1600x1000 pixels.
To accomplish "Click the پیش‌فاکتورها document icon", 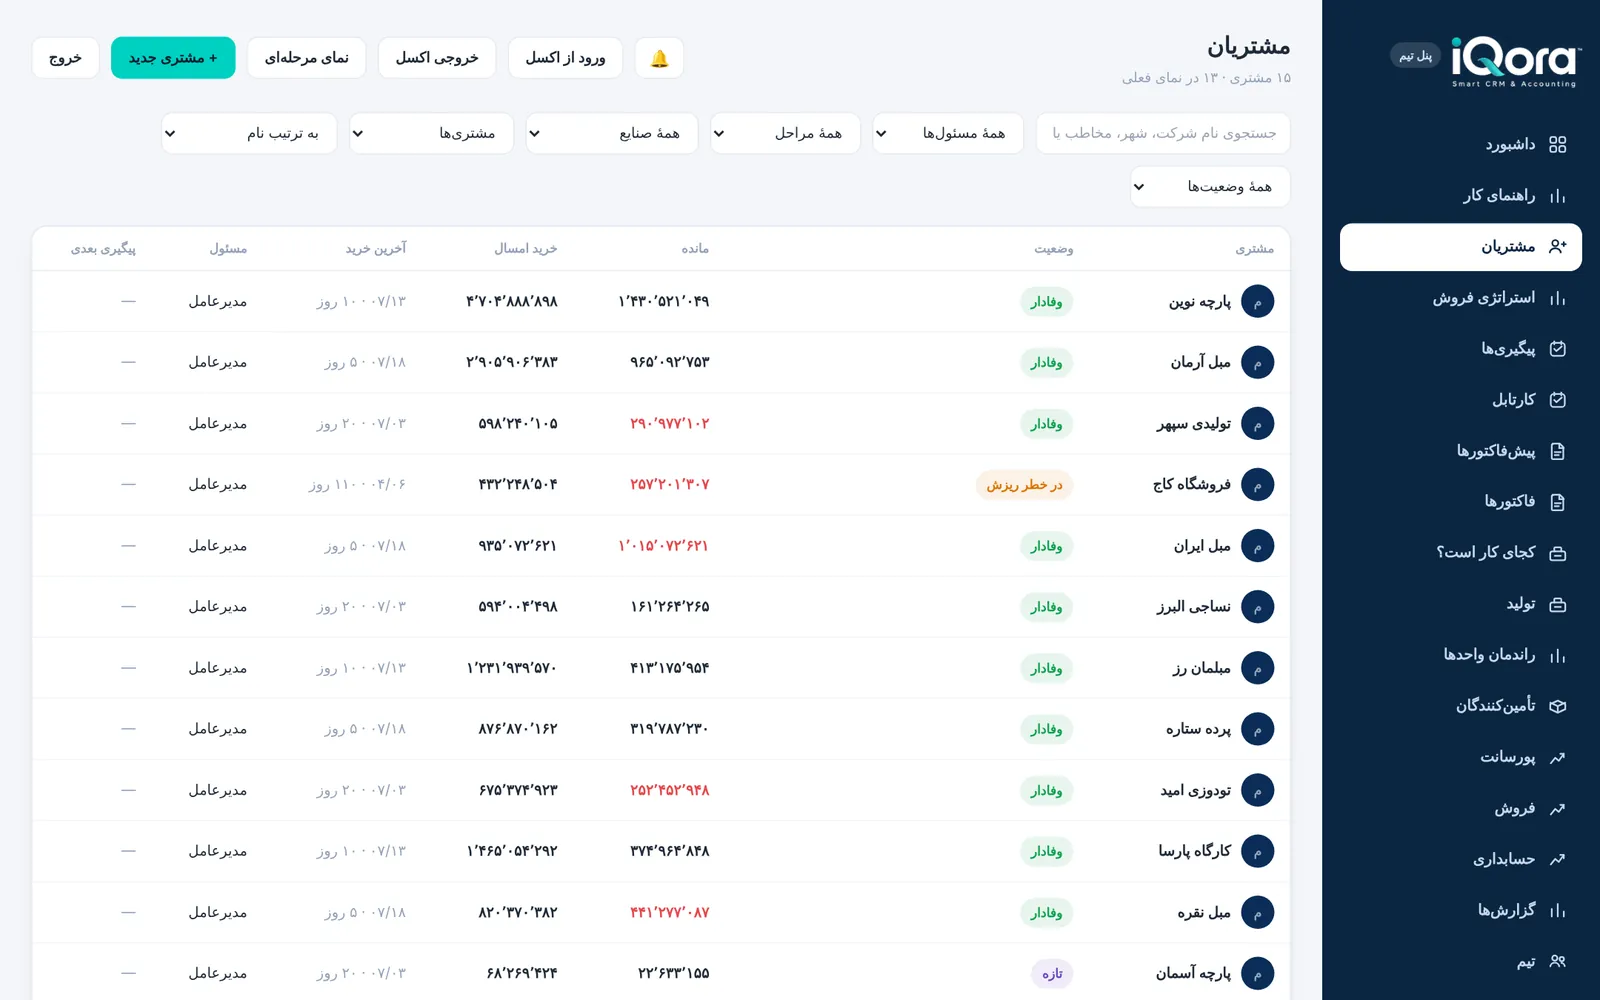I will pyautogui.click(x=1557, y=451).
